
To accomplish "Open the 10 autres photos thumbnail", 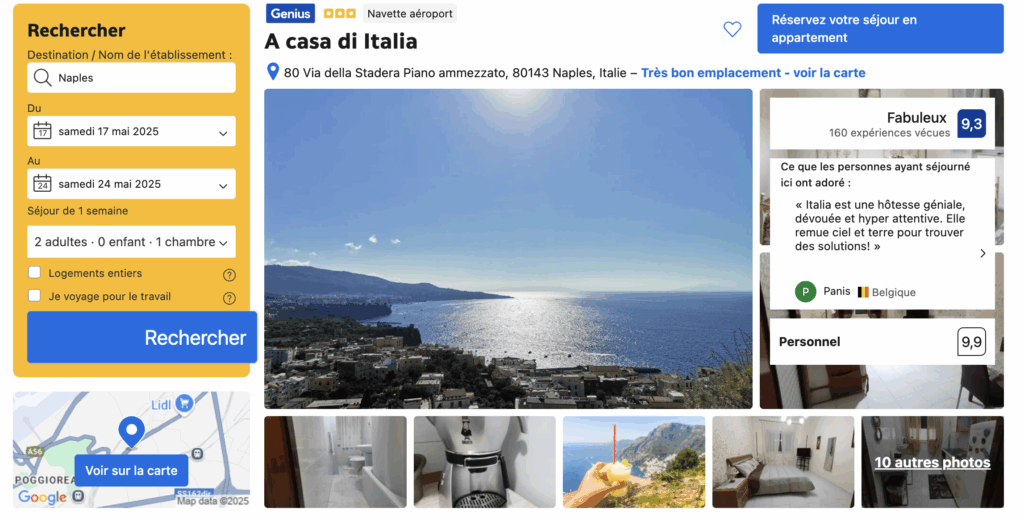I will pos(933,462).
